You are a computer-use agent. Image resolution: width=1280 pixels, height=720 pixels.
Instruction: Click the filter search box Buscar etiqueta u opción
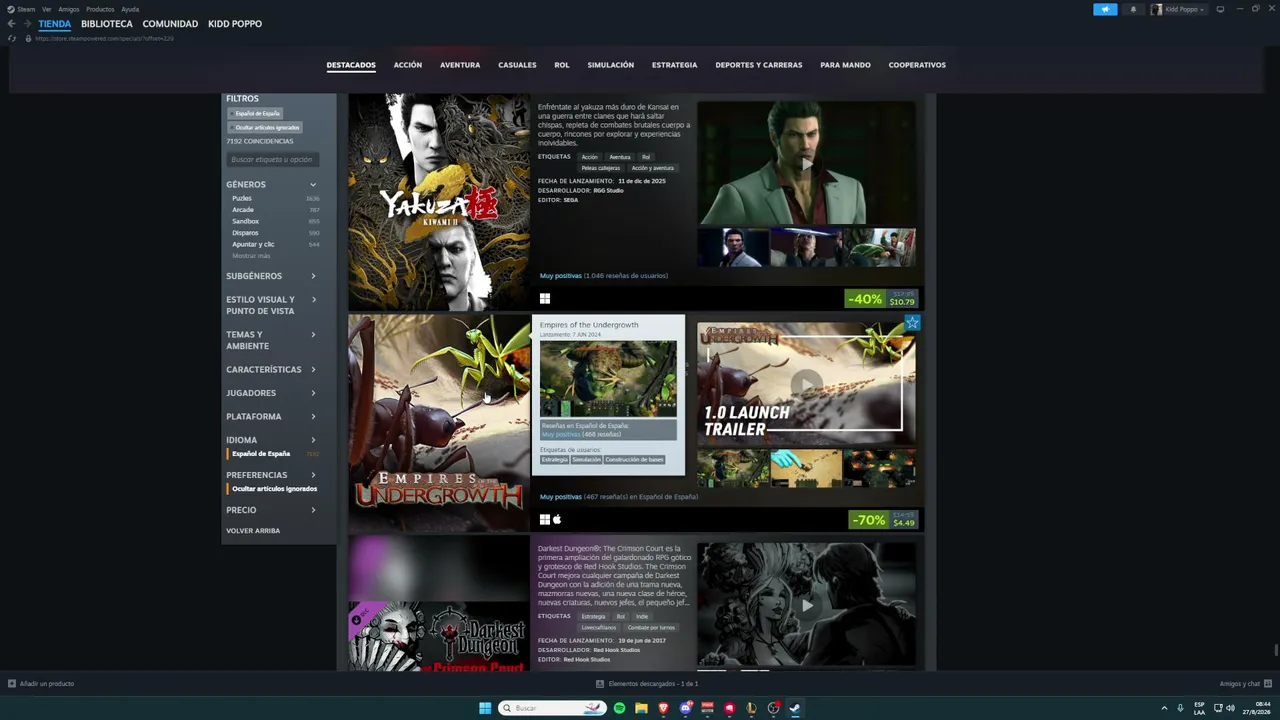272,160
